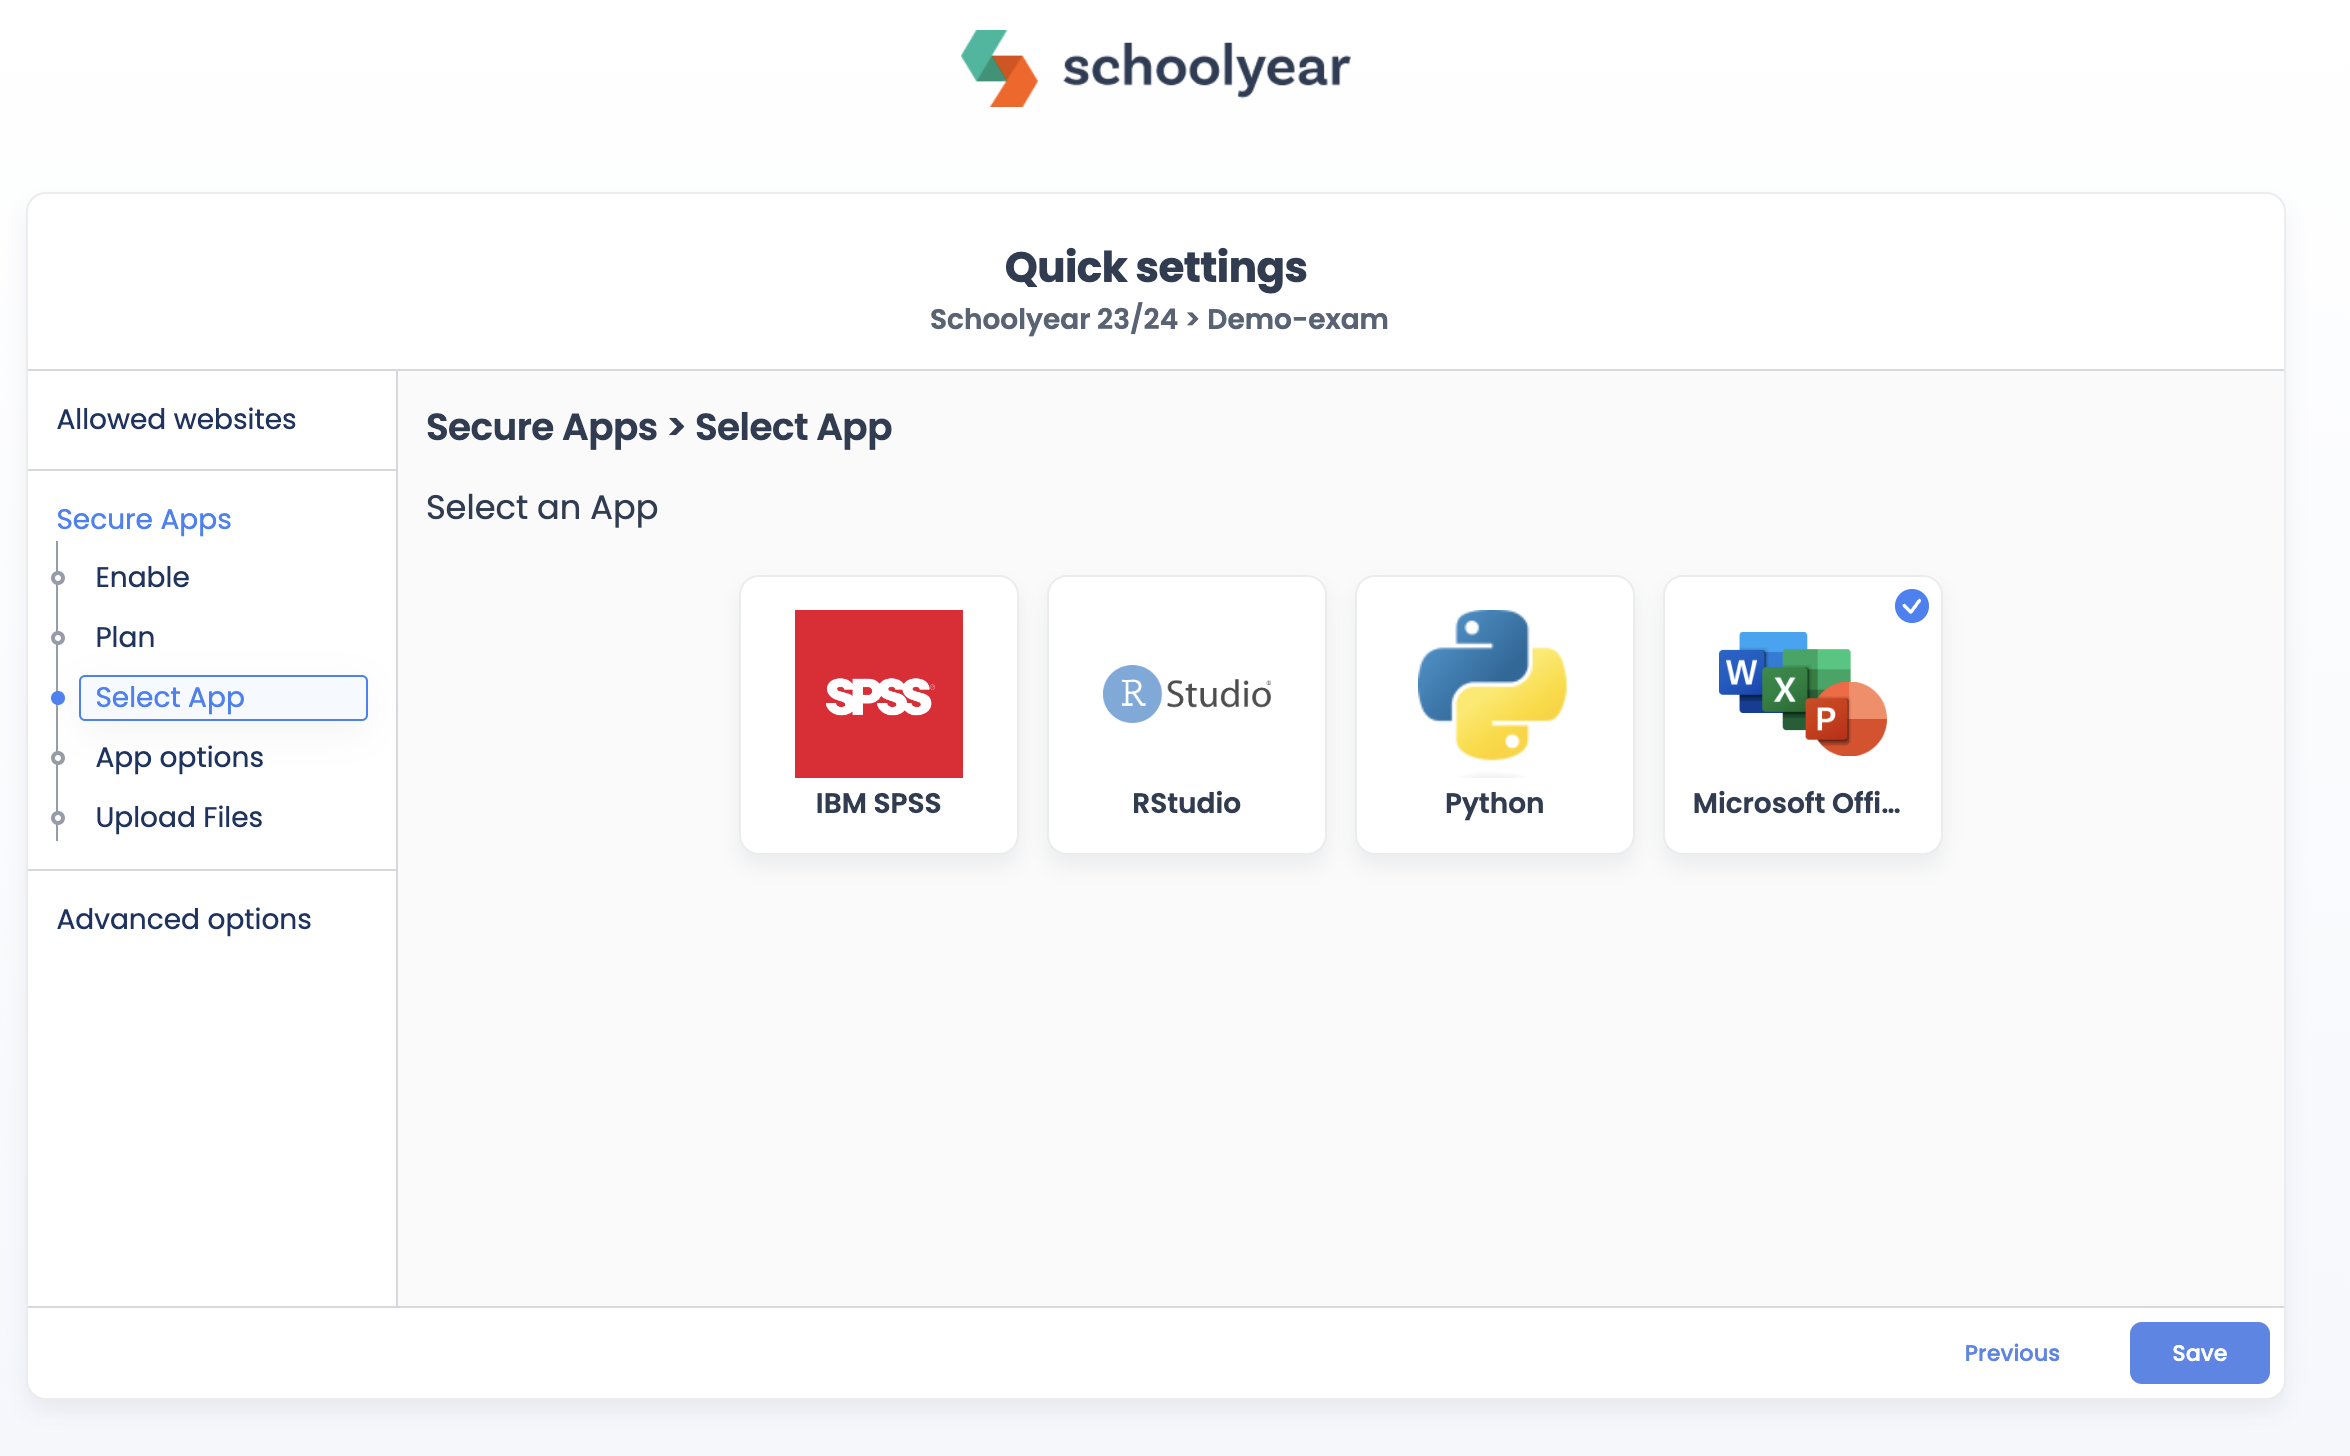Viewport: 2350px width, 1456px height.
Task: Click the Upload Files bullet marker
Action: click(58, 818)
